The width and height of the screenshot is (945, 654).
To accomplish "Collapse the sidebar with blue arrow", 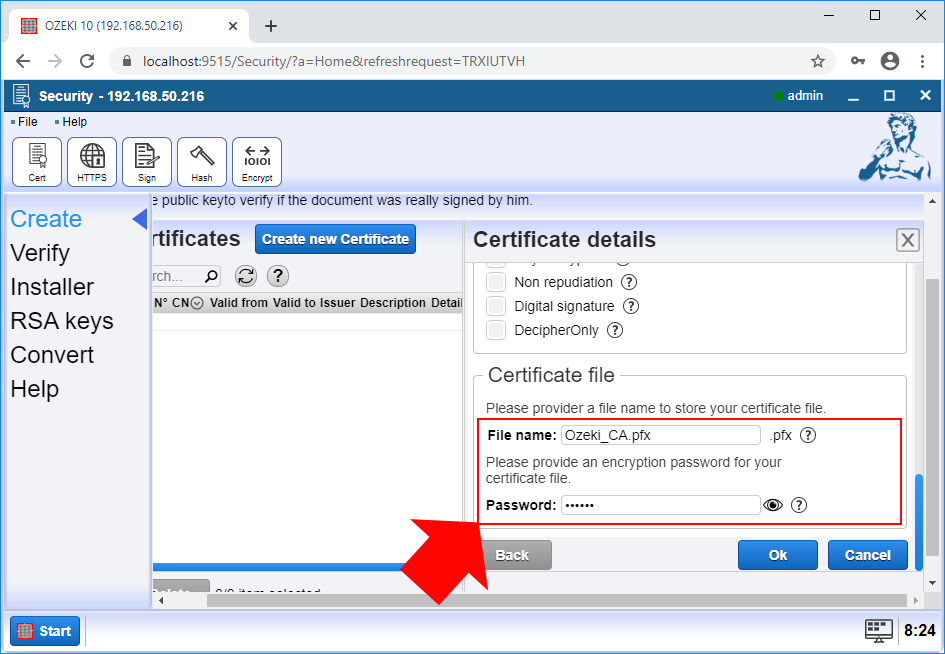I will point(140,219).
